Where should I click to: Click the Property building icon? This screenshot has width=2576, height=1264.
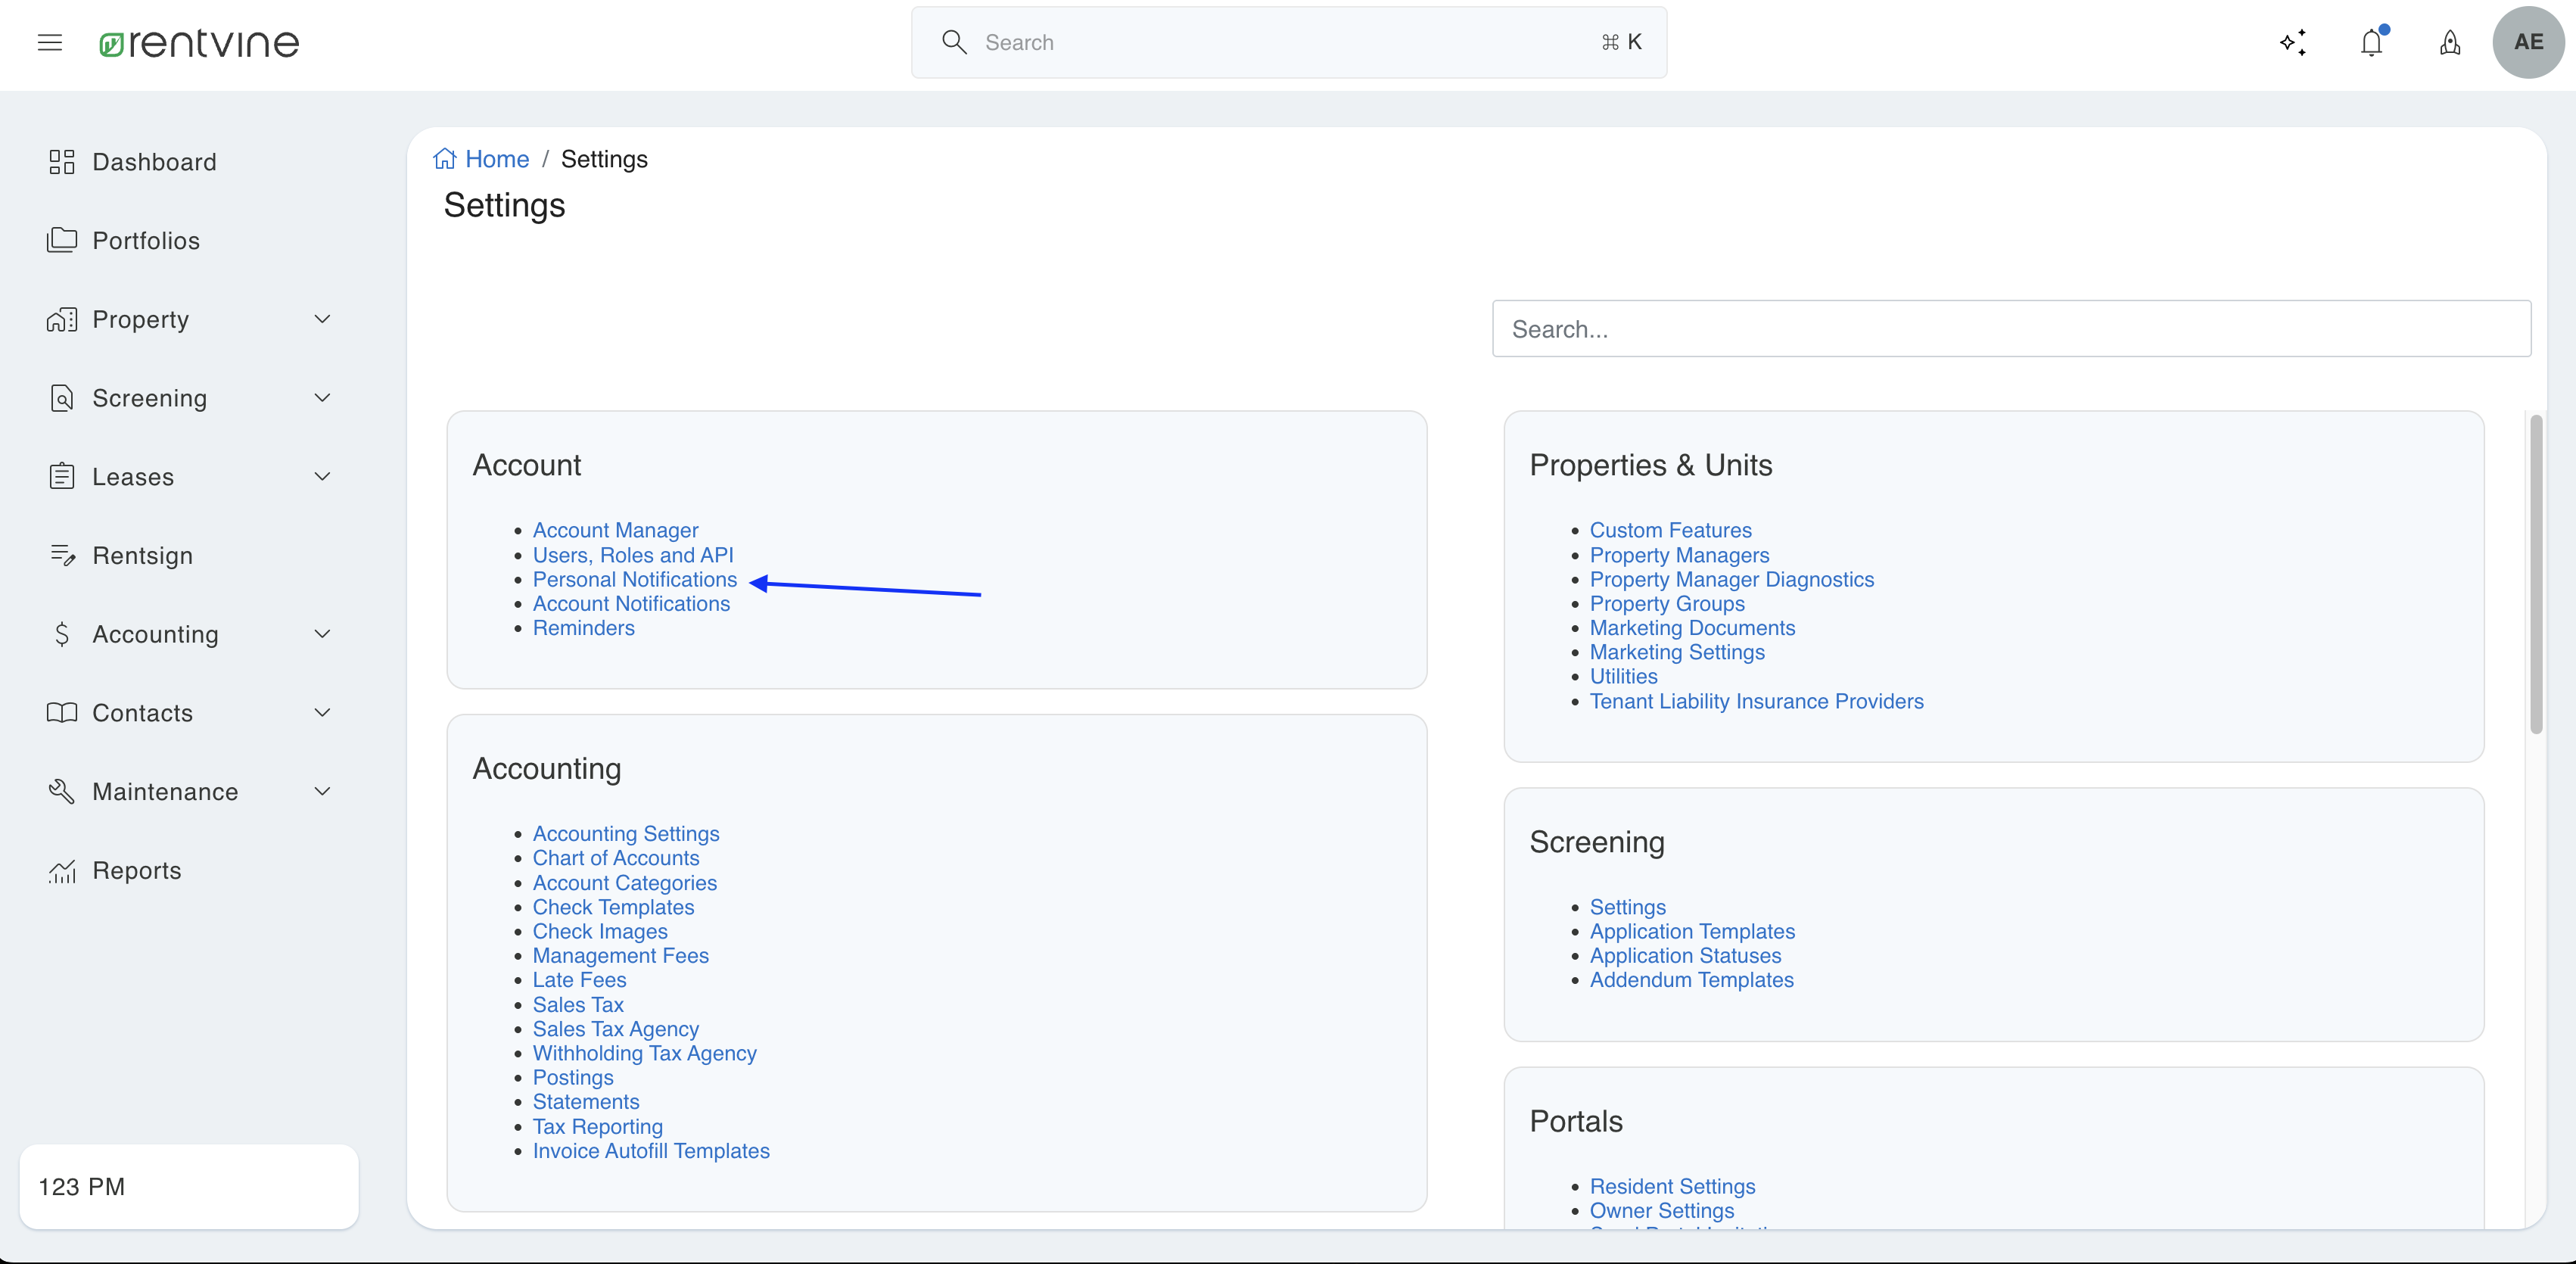62,319
